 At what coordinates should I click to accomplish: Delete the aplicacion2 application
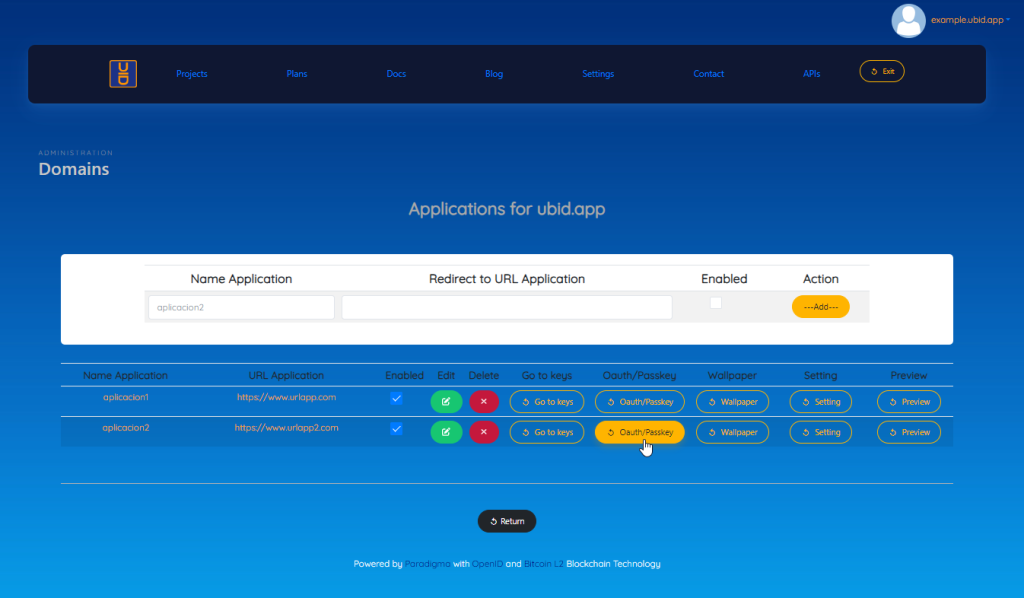click(x=484, y=432)
